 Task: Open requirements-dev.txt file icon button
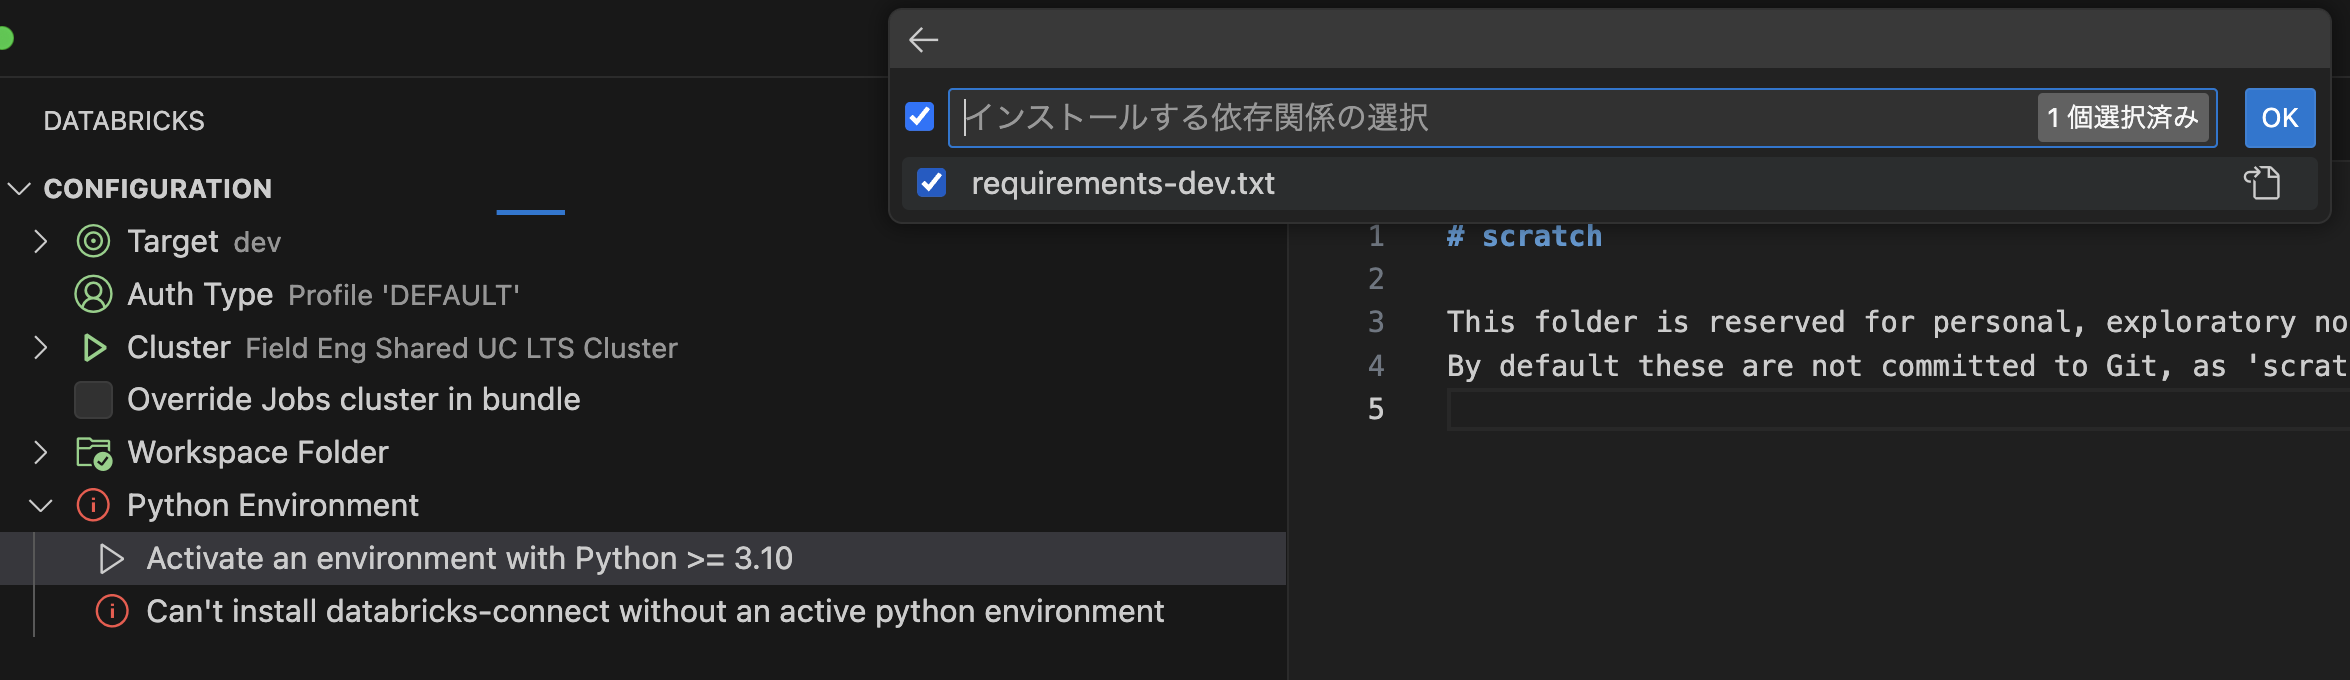coord(2262,183)
